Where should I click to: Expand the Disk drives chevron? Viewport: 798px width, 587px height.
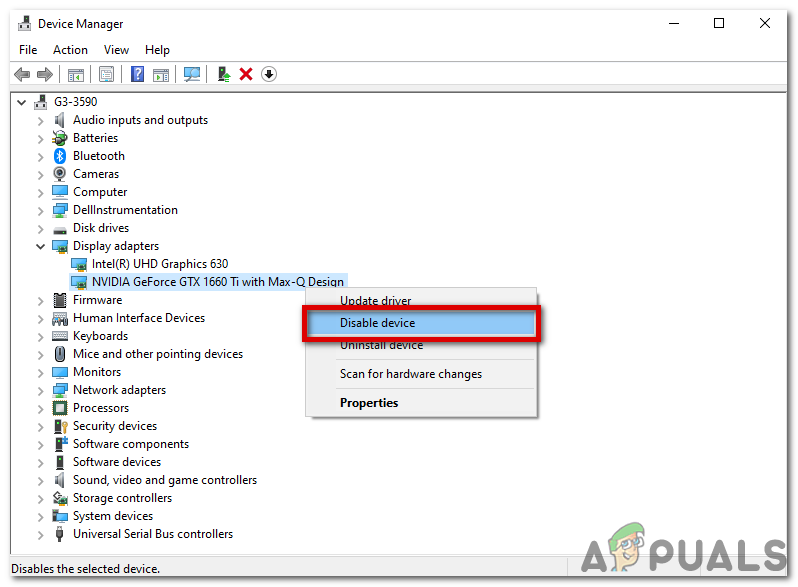pos(41,229)
